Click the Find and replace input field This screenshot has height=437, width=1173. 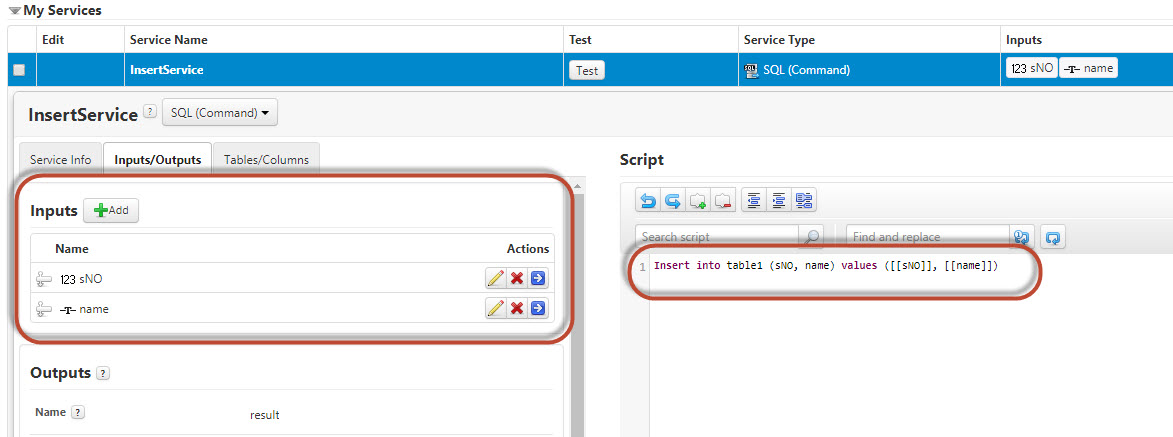926,237
